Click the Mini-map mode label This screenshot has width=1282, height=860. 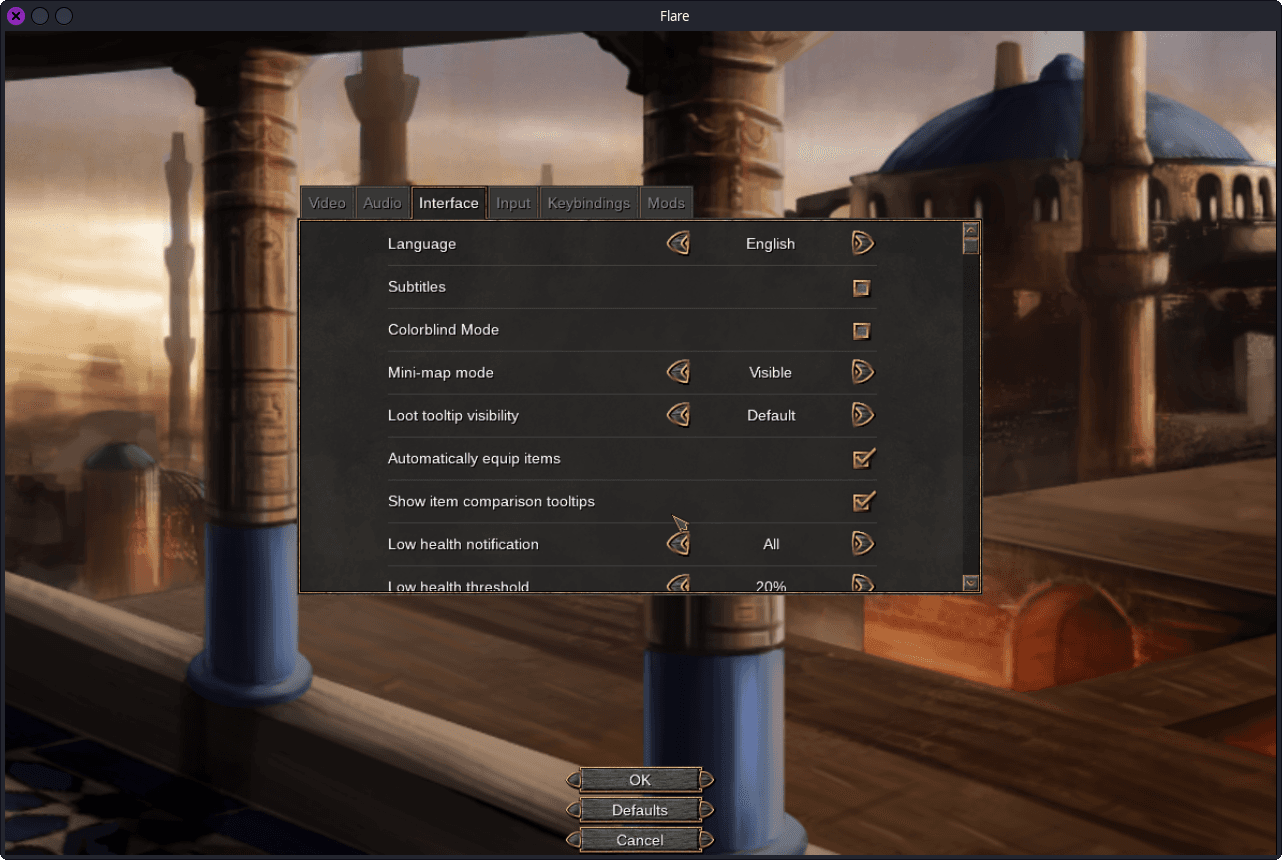(441, 373)
